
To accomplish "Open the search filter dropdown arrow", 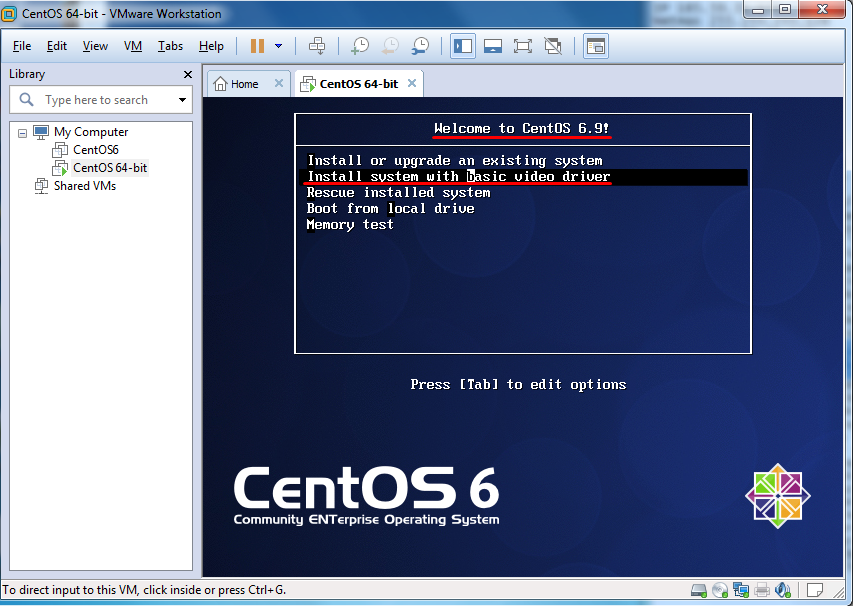I will coord(182,100).
